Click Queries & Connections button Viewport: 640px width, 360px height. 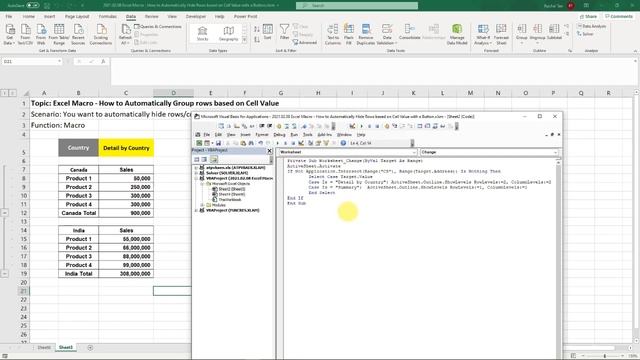158,27
